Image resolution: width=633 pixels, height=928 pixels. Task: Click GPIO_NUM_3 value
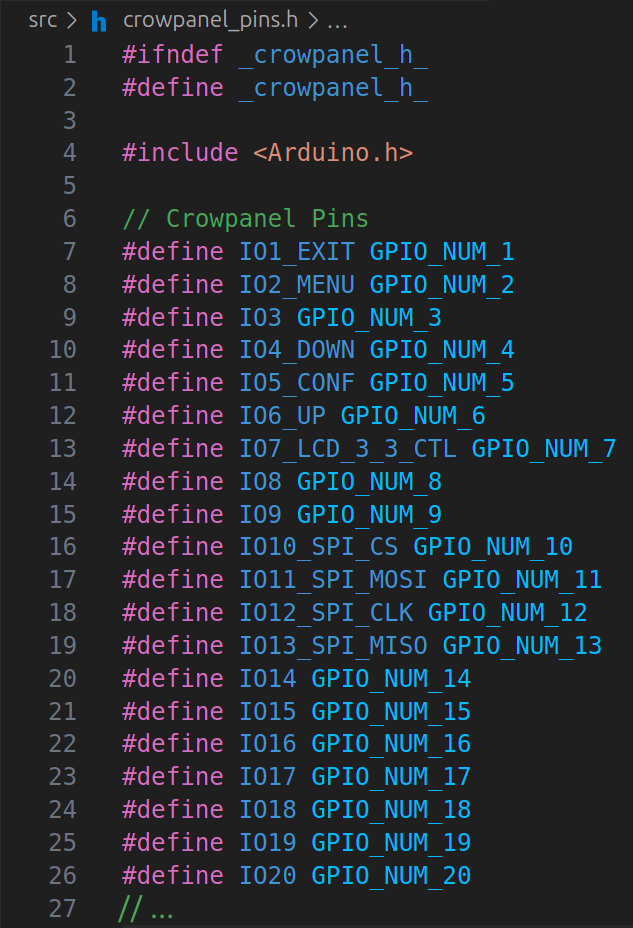(x=369, y=318)
